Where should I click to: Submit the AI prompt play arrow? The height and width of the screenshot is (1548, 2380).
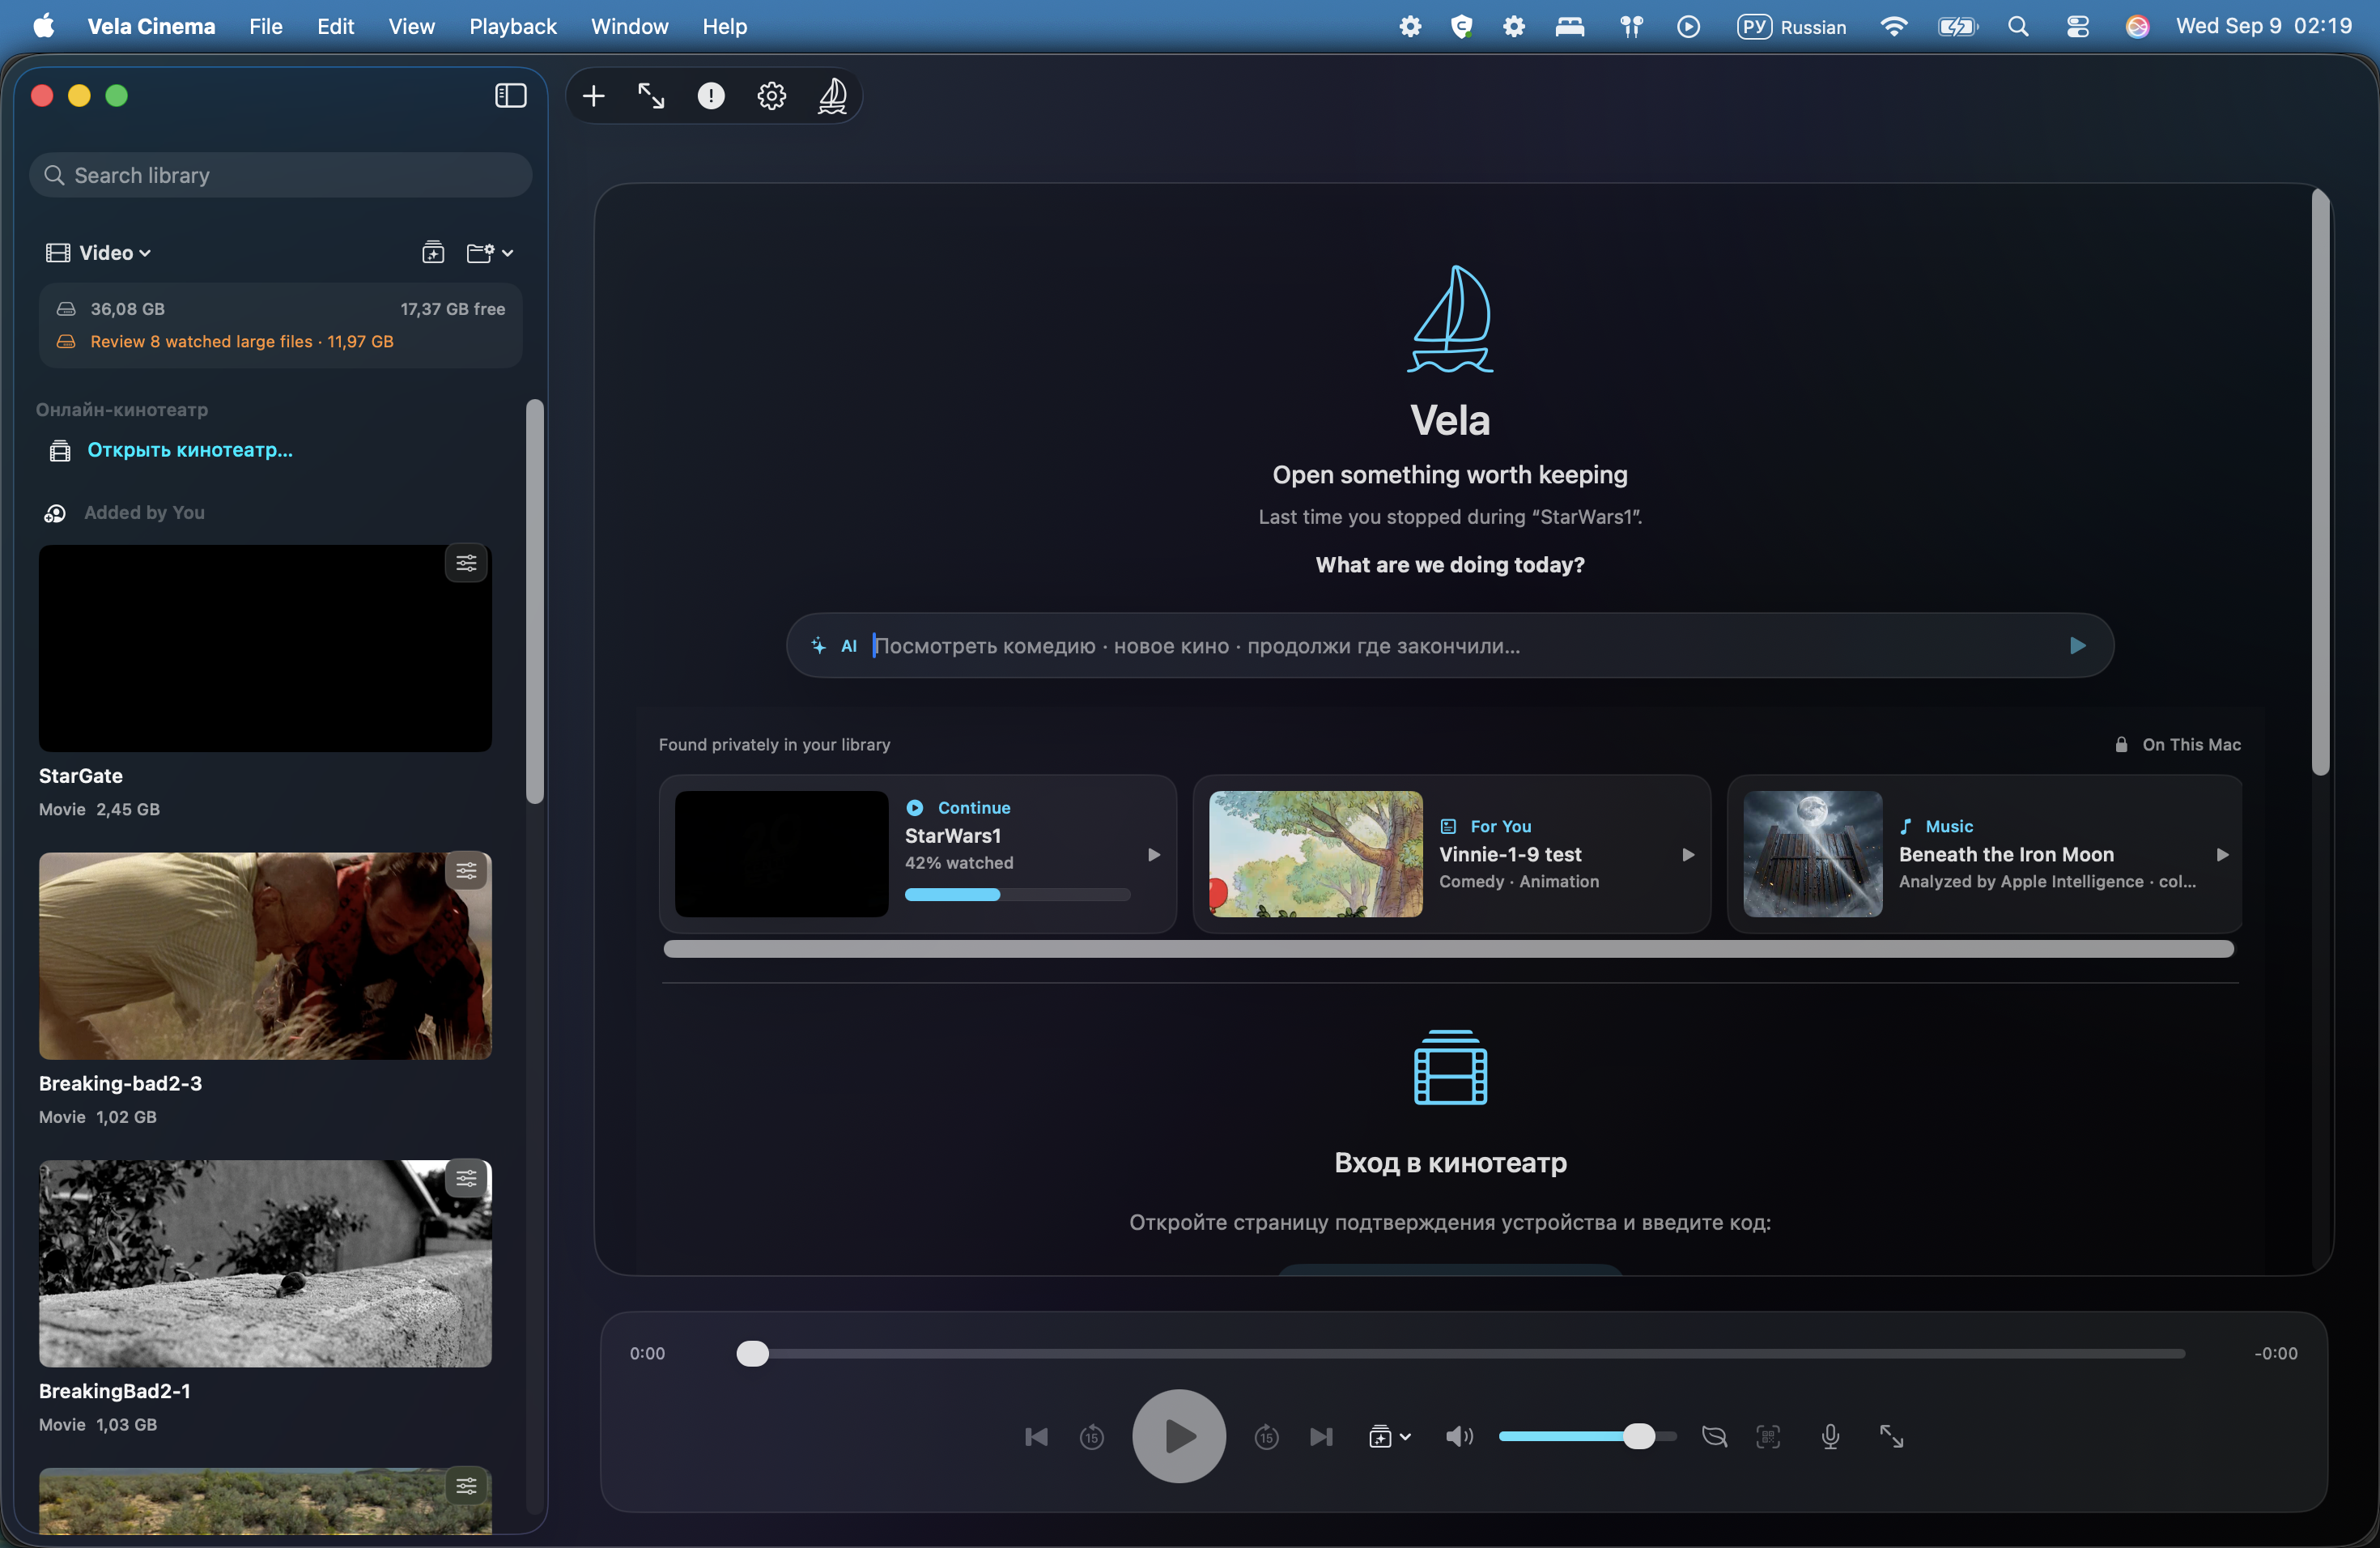pyautogui.click(x=2078, y=646)
